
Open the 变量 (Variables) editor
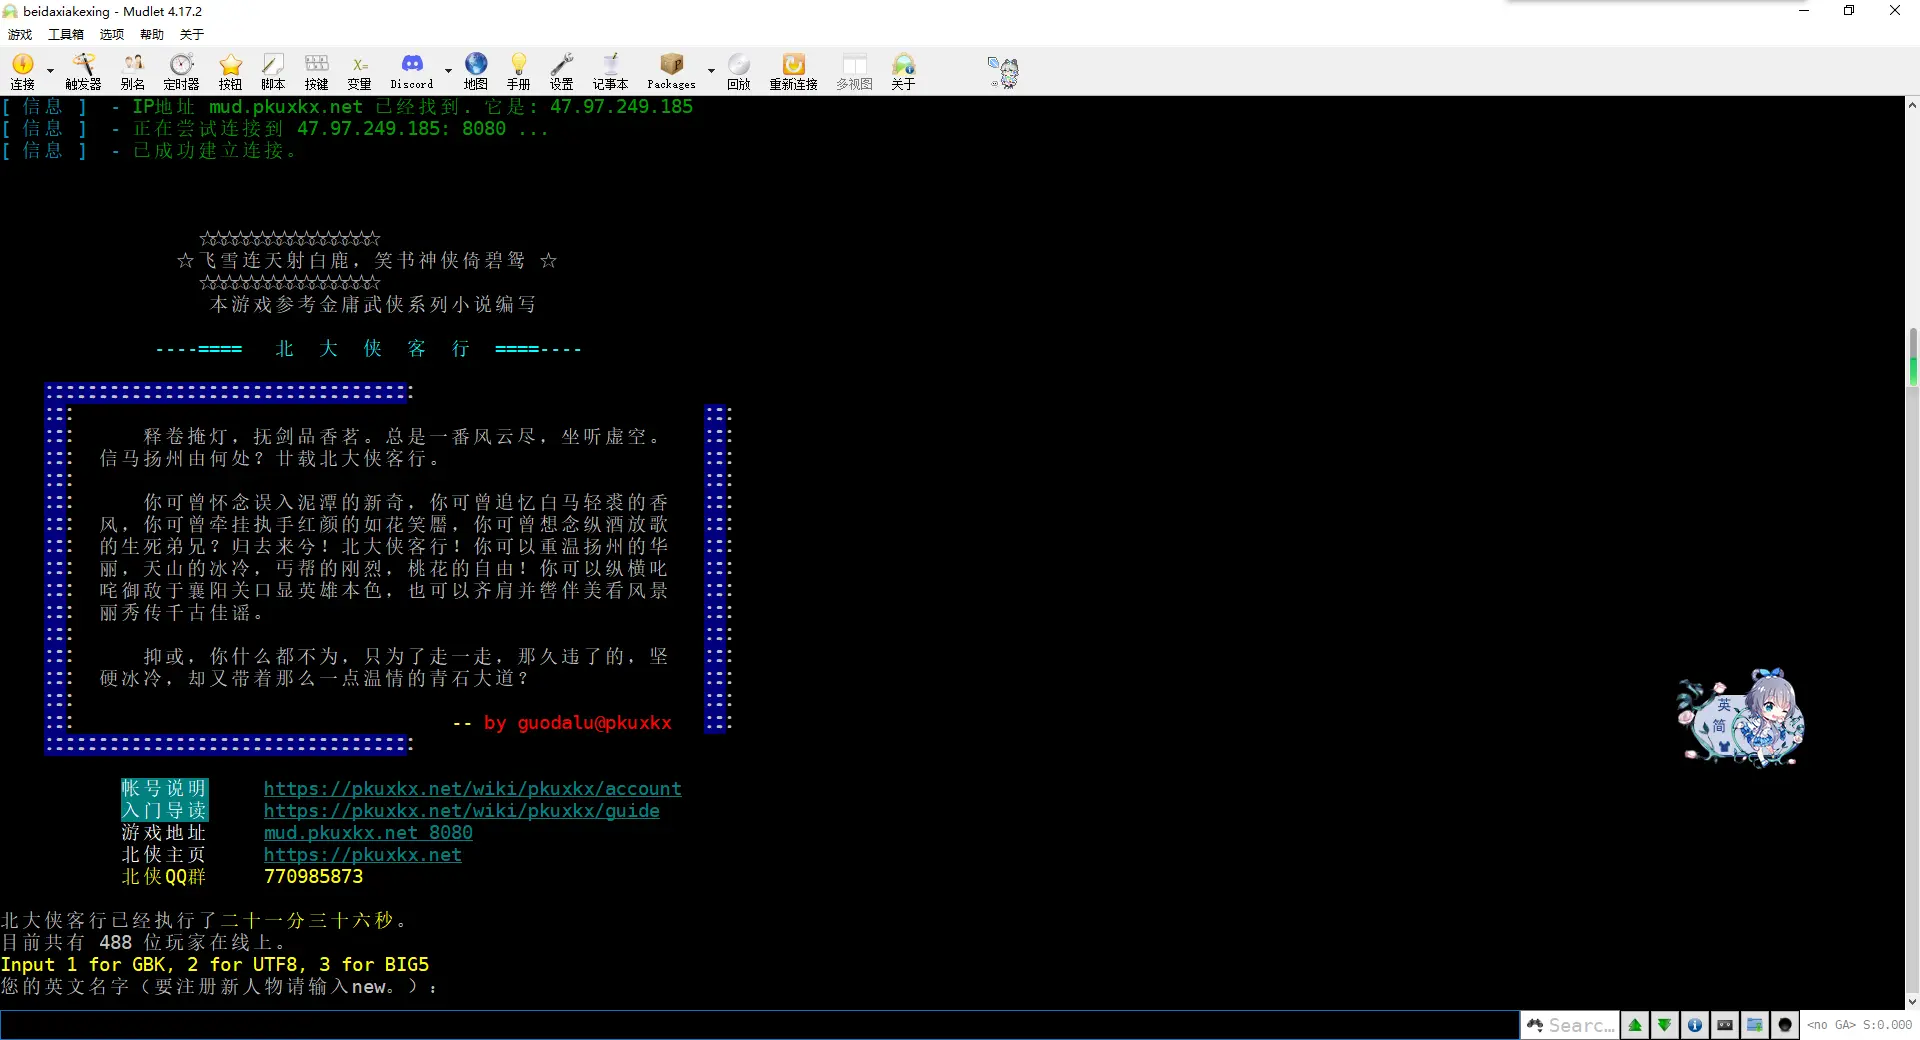coord(360,72)
